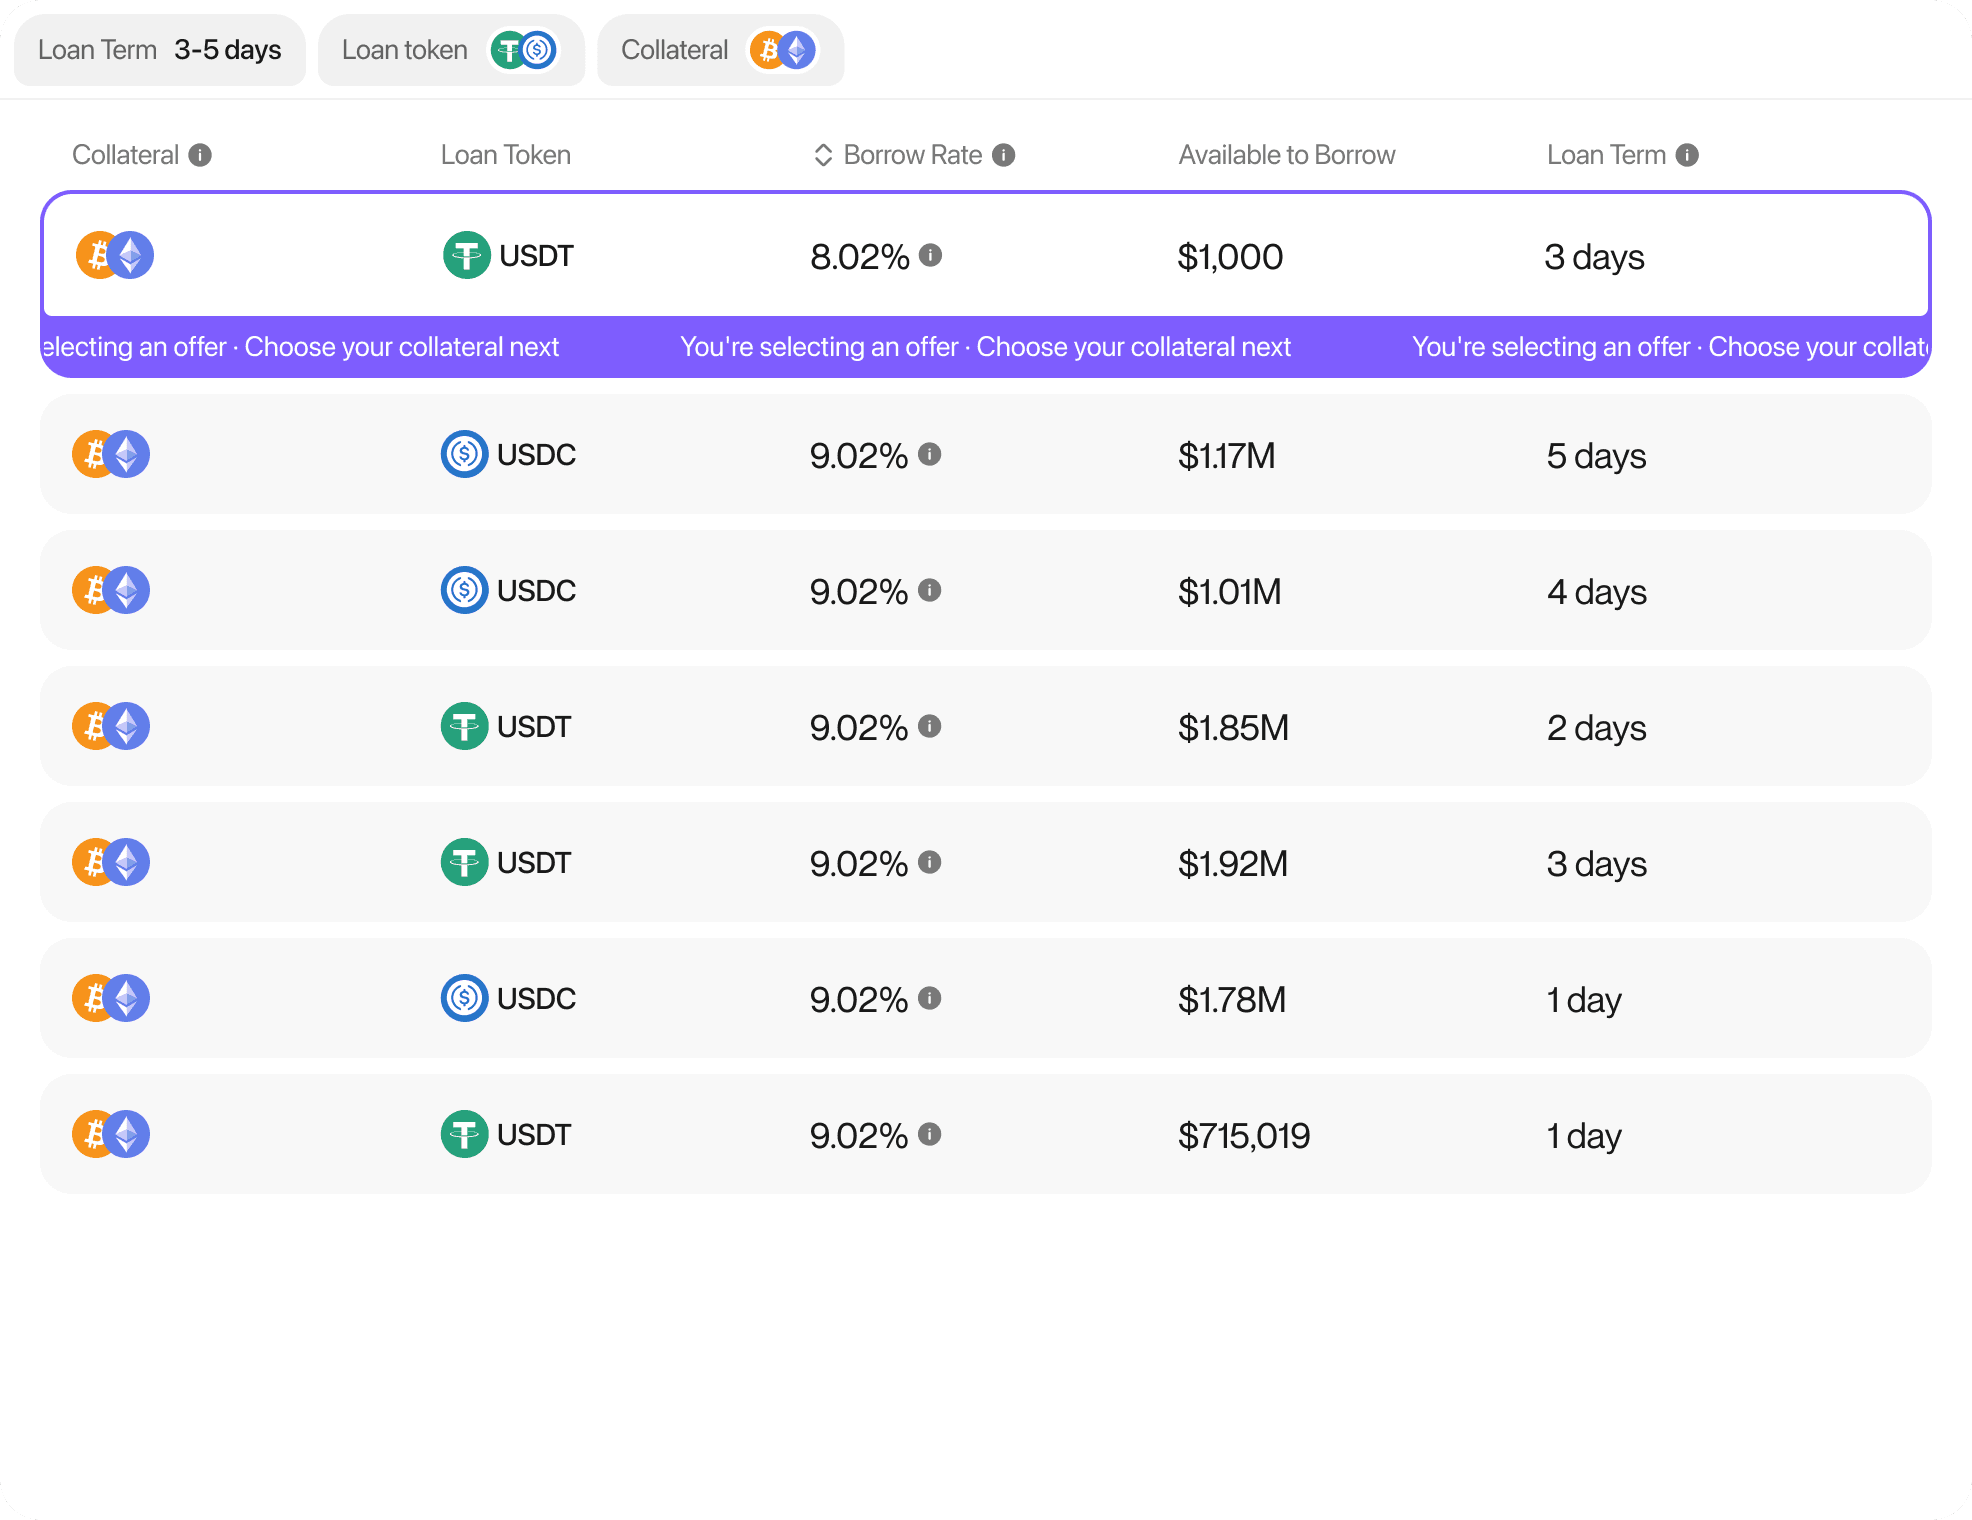1972x1520 pixels.
Task: Click '3 days' in the $1.92M row
Action: 1597,864
